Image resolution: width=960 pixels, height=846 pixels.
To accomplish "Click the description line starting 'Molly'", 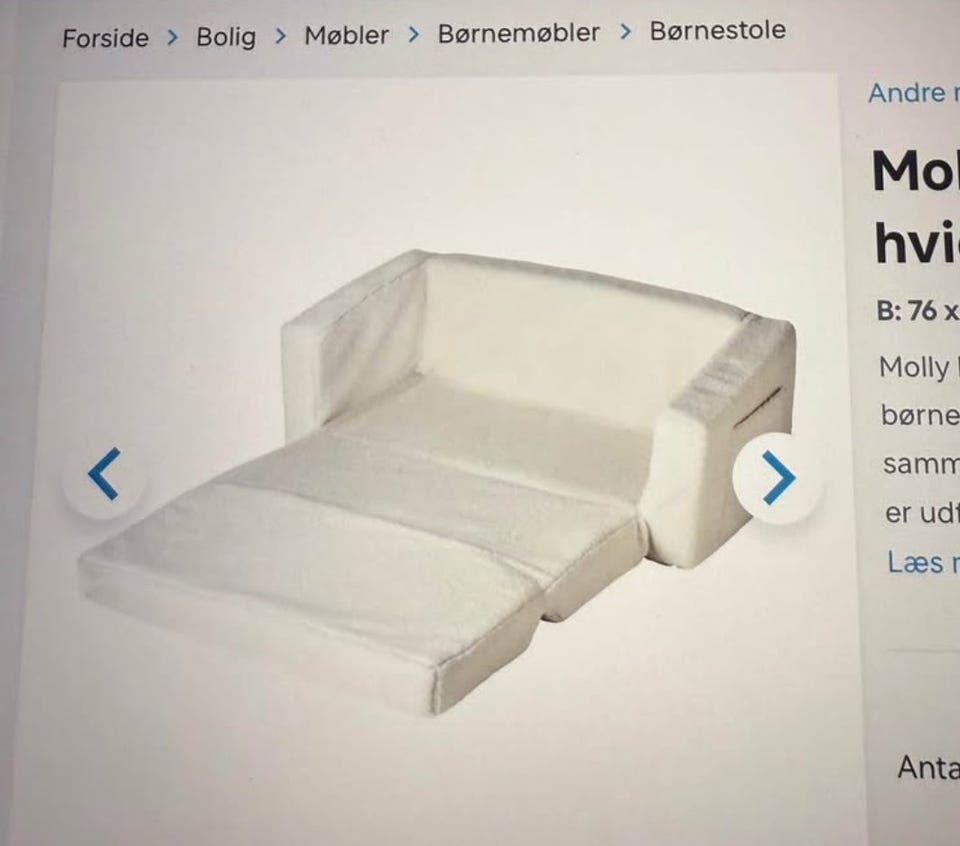I will click(918, 367).
